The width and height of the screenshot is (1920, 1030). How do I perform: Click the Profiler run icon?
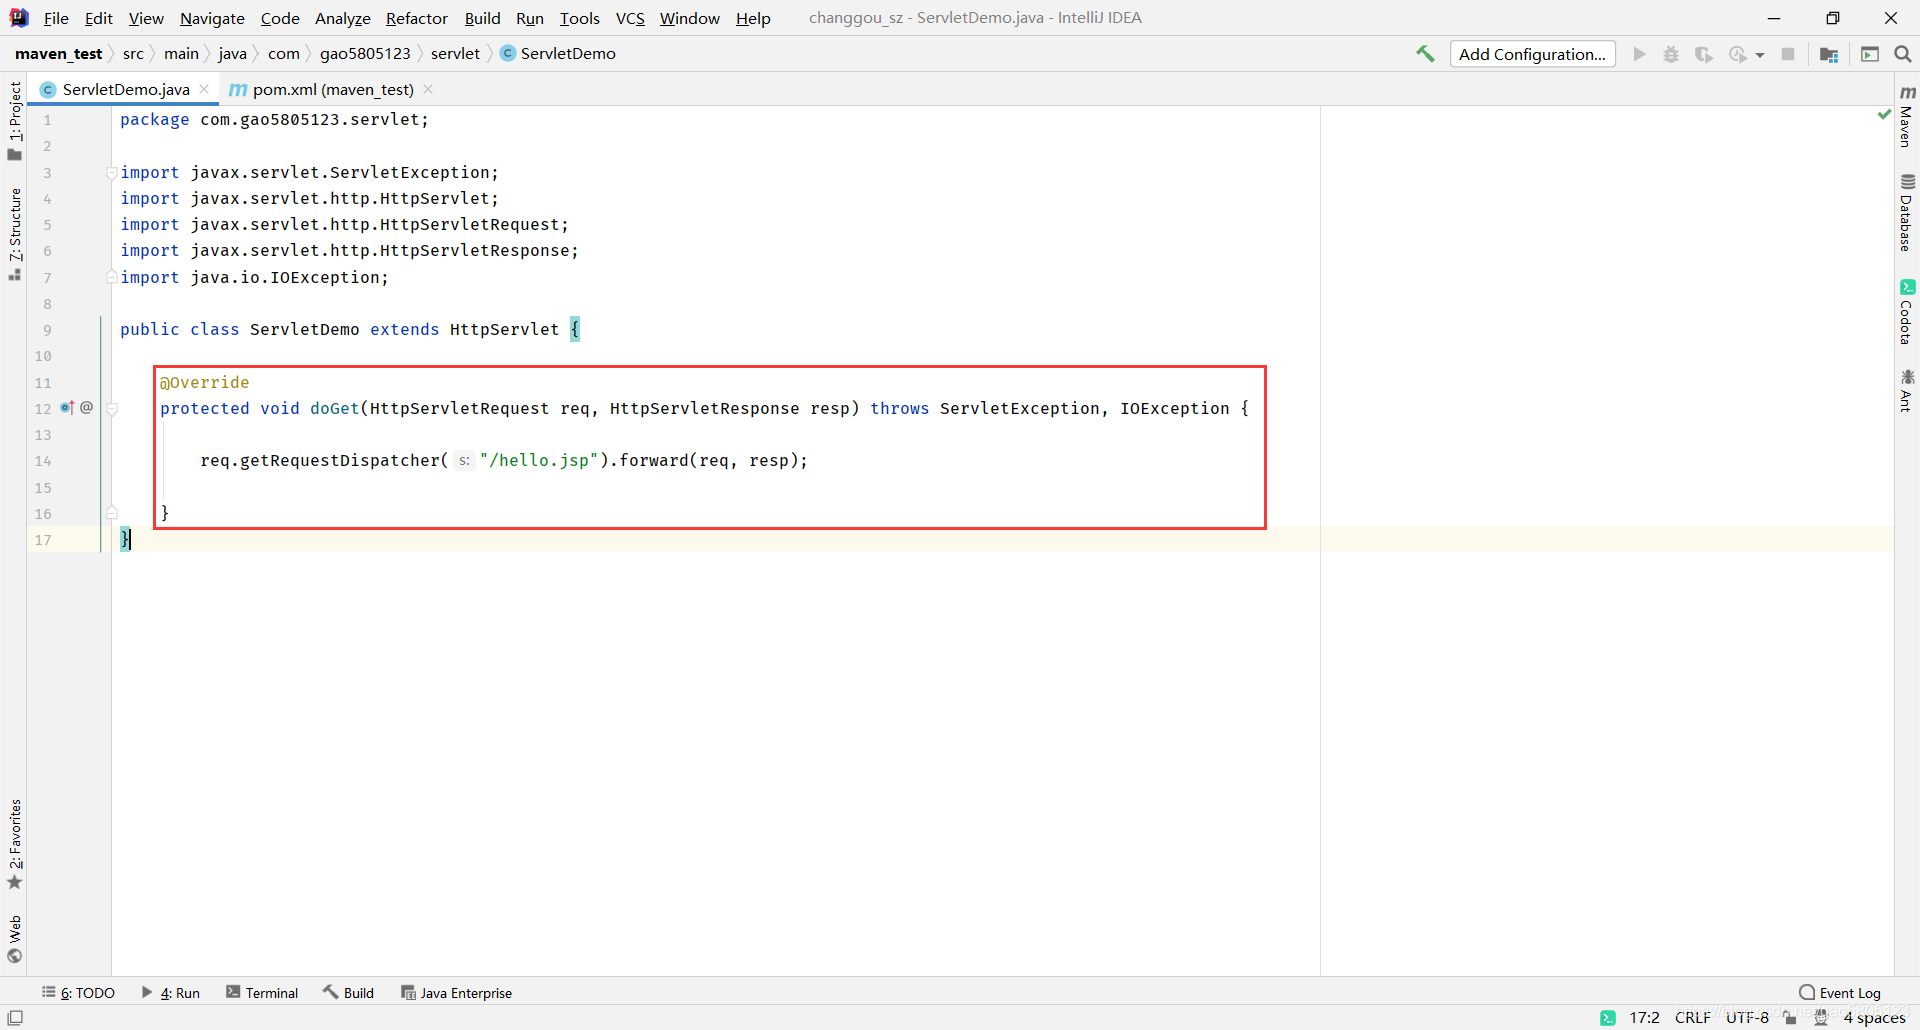click(x=1738, y=54)
